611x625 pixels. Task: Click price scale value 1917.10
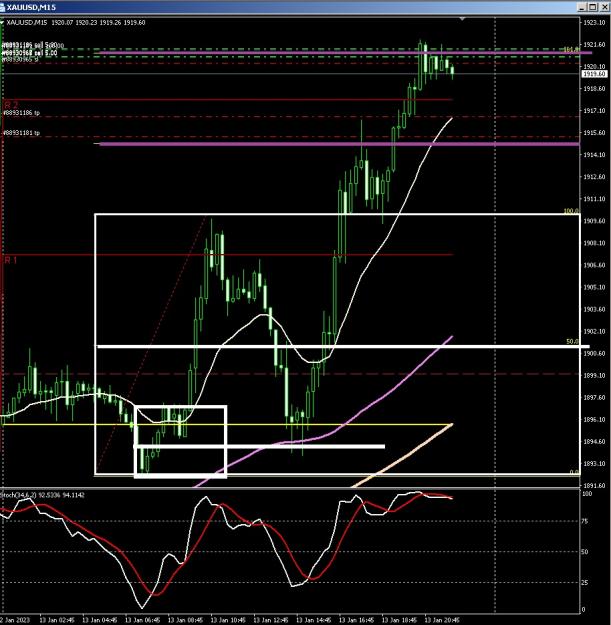(594, 111)
